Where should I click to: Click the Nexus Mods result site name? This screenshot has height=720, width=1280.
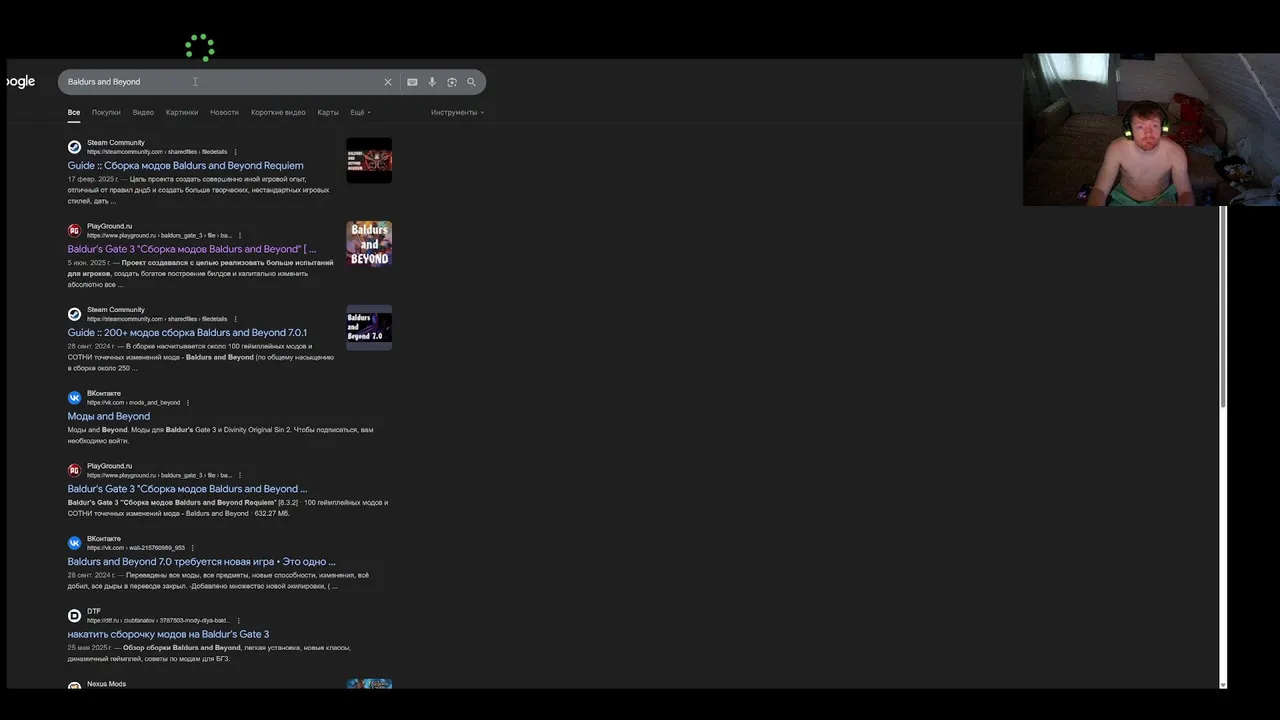click(106, 684)
